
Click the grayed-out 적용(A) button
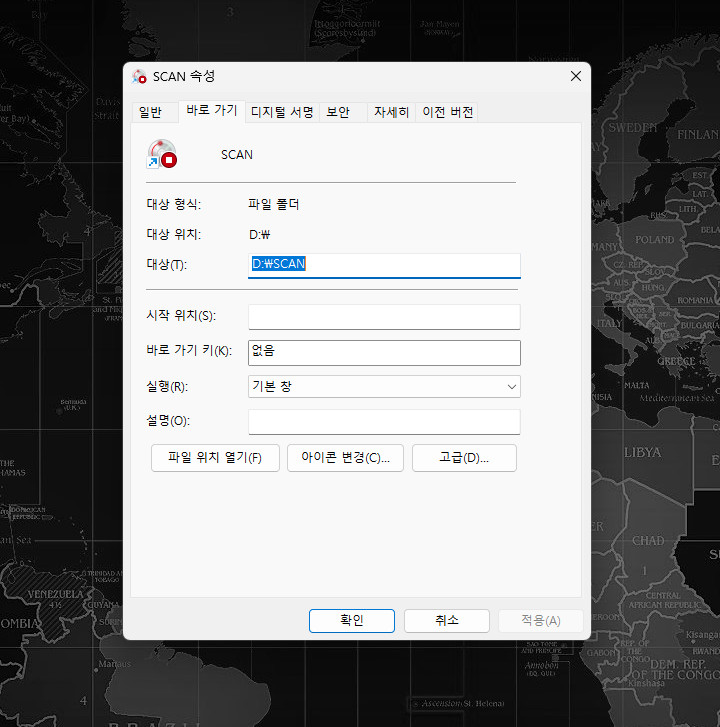tap(540, 621)
